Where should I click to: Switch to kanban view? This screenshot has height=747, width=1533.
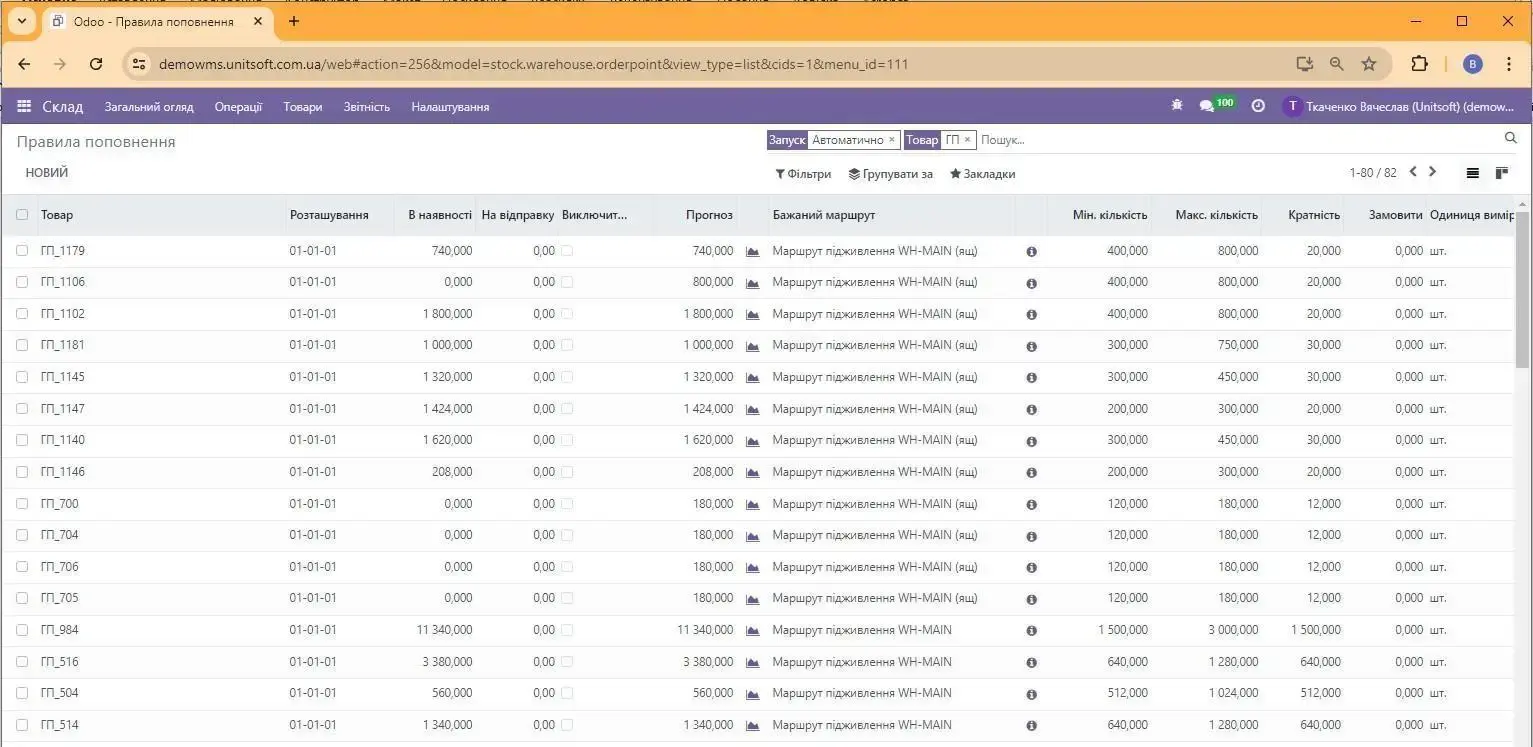[x=1501, y=172]
